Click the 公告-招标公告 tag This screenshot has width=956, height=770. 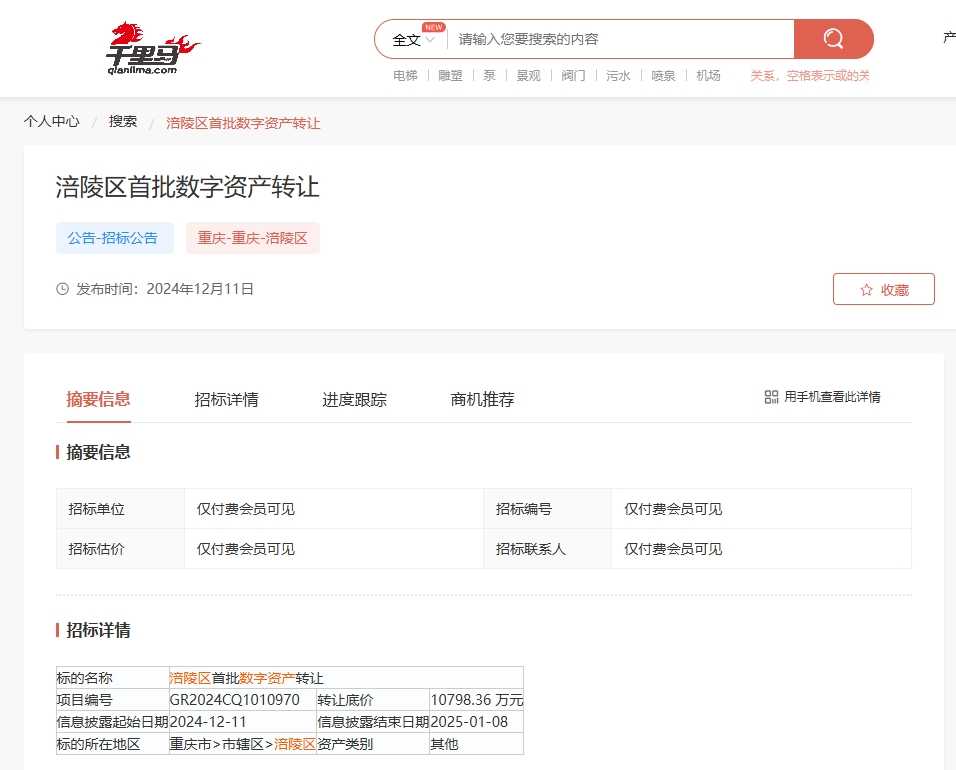[x=113, y=238]
